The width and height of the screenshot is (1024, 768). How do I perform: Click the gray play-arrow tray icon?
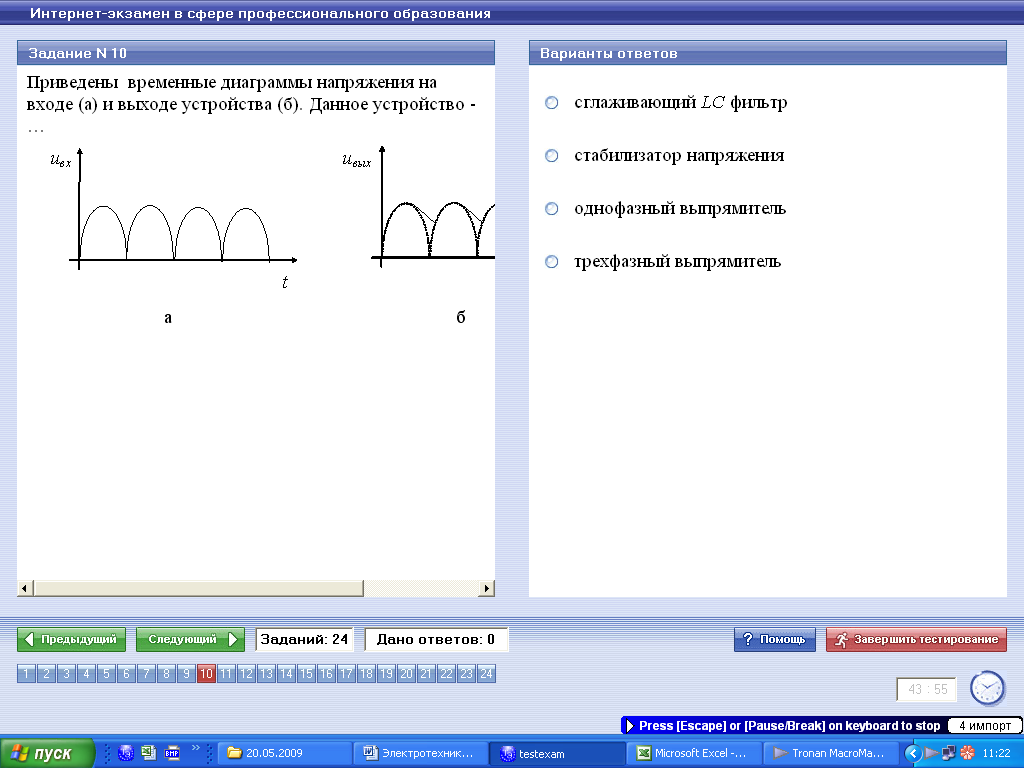(932, 754)
